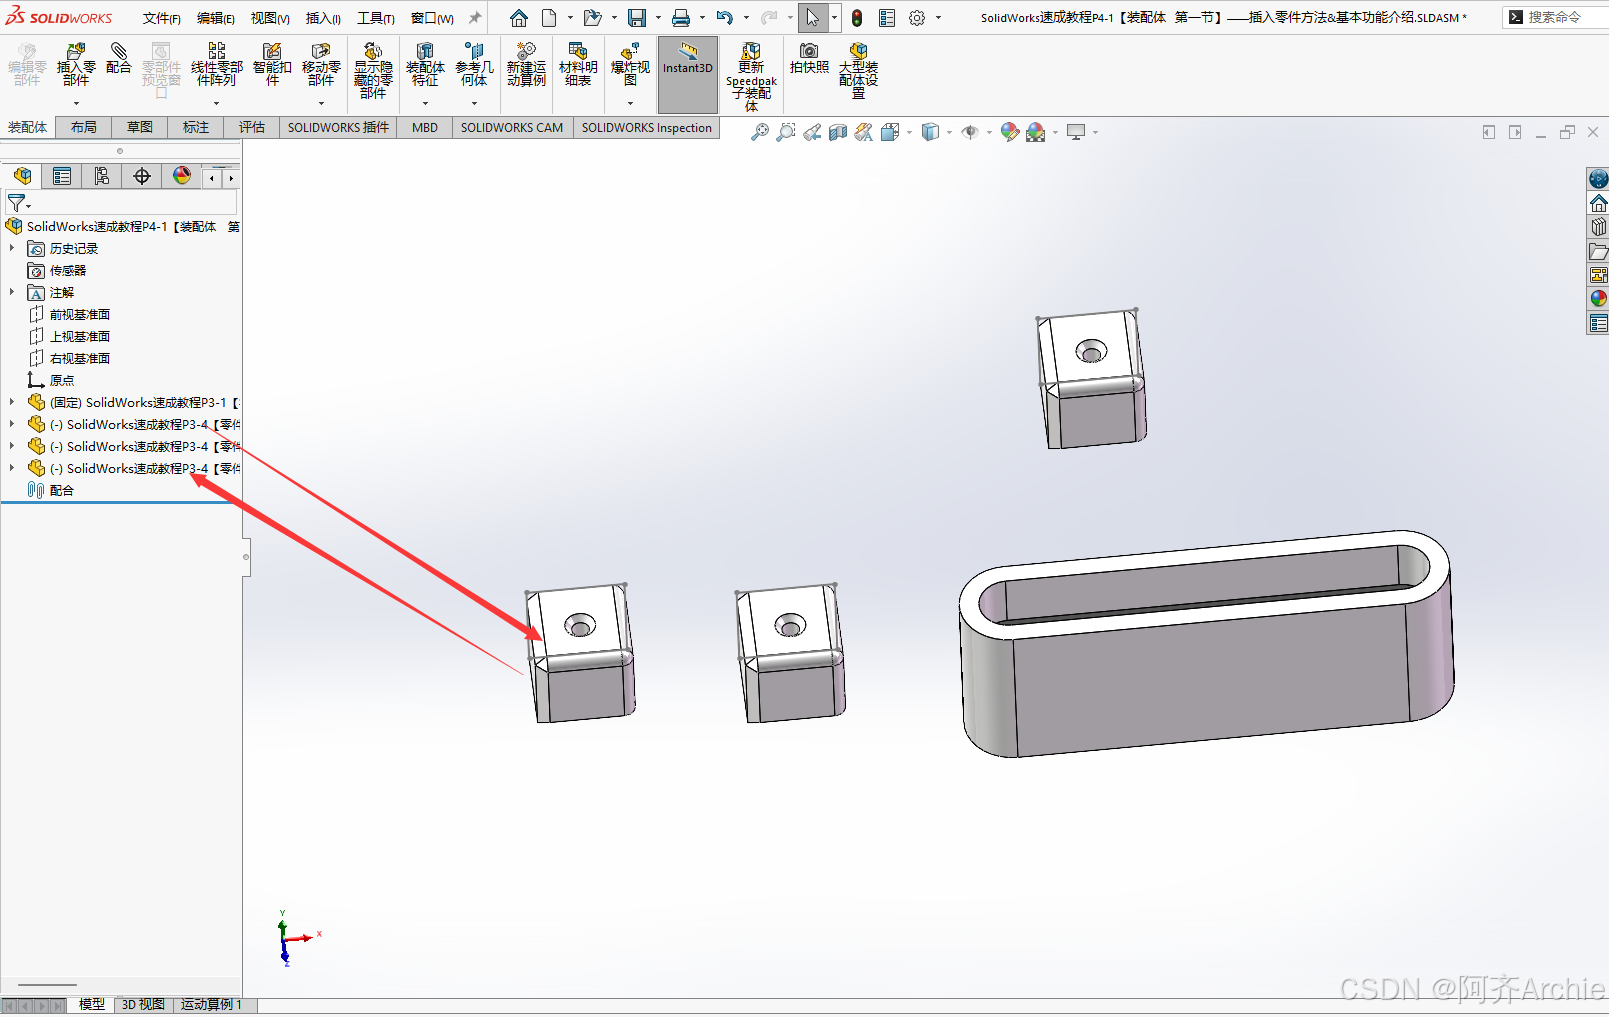Open the Linear Component Pattern dropdown arrow
Viewport: 1609px width, 1017px height.
click(216, 103)
